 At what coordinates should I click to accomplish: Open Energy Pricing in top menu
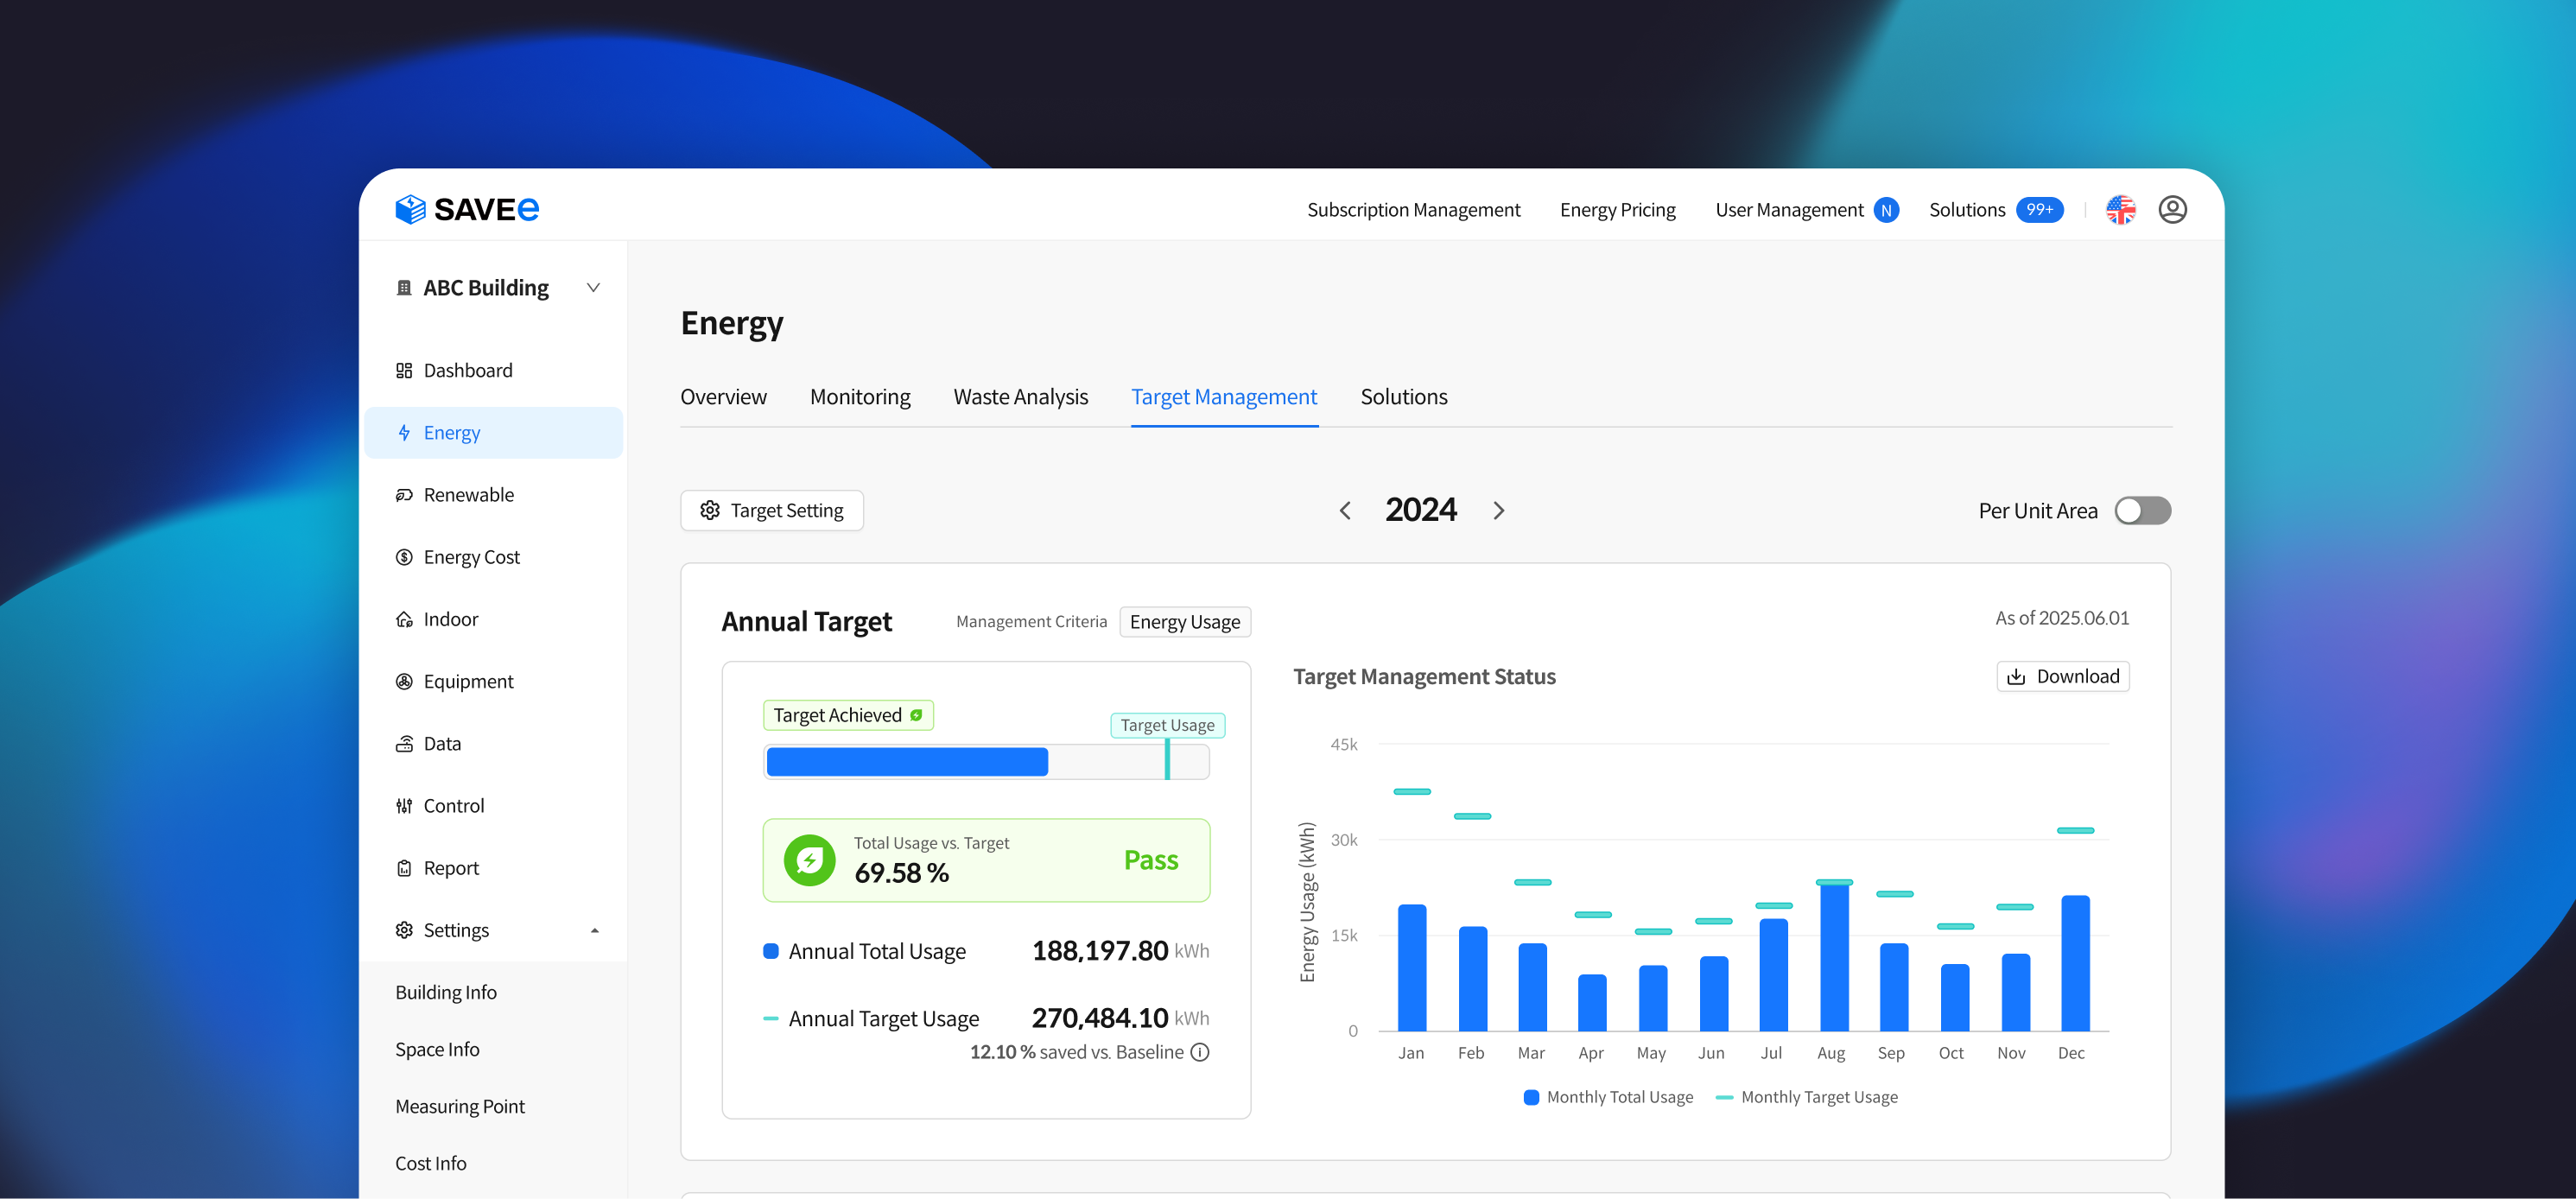[1617, 210]
